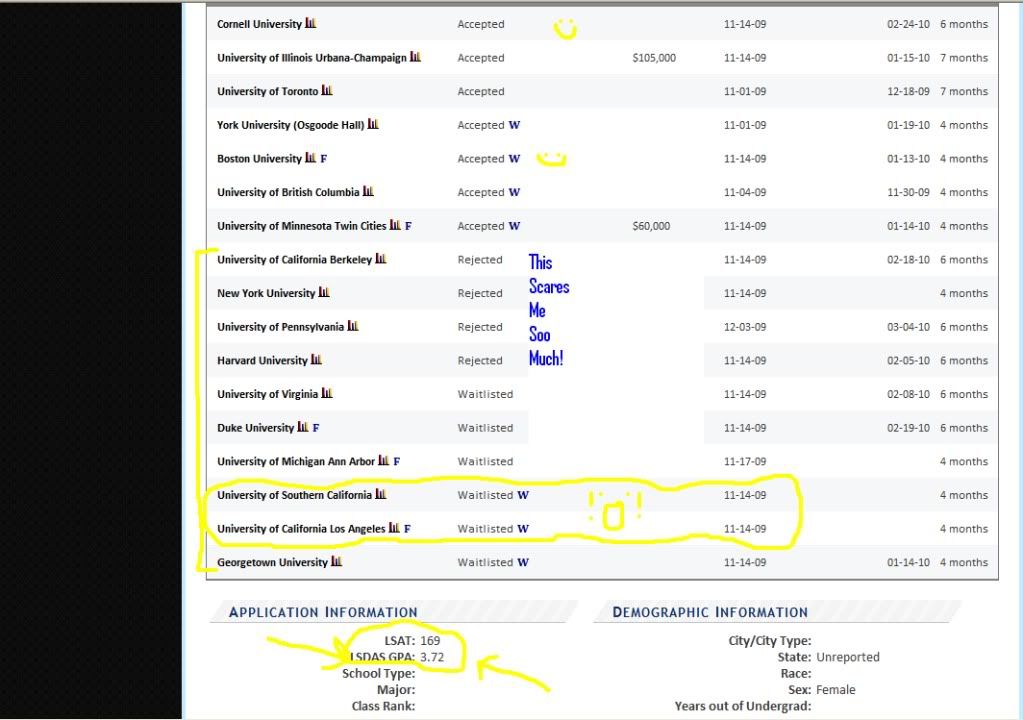Click the $60,000 scholarship amount
Image resolution: width=1023 pixels, height=720 pixels.
click(651, 226)
